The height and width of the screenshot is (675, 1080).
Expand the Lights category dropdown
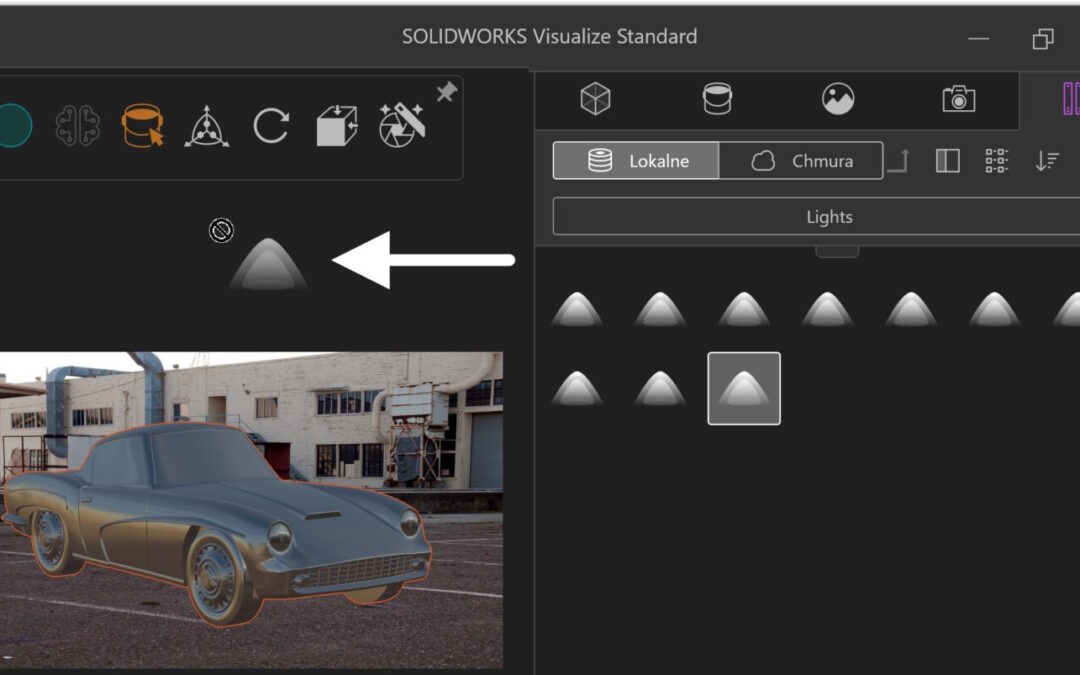coord(829,217)
